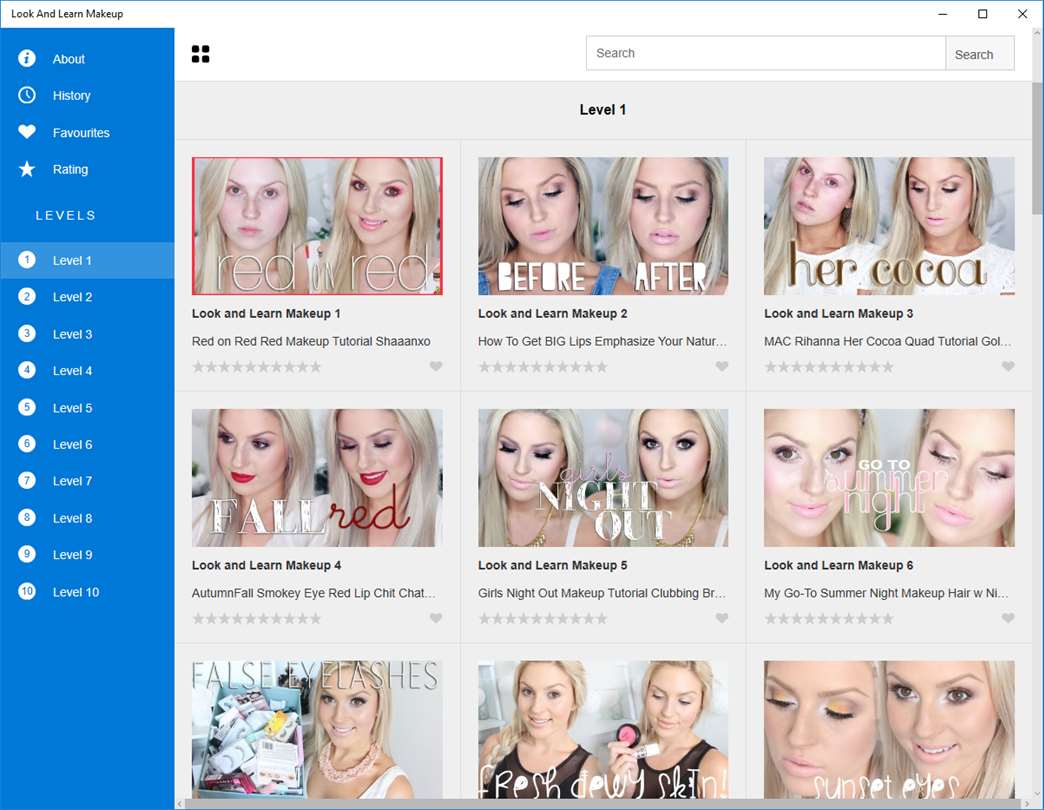Open the Girls Night Out thumbnail
Image resolution: width=1044 pixels, height=810 pixels.
(x=603, y=478)
